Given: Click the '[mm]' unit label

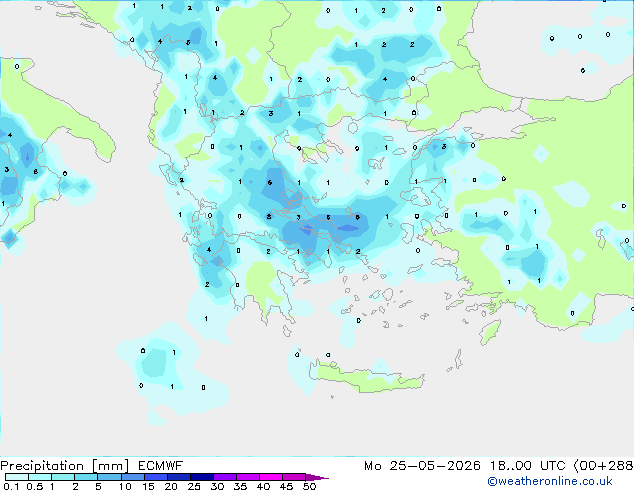Looking at the screenshot, I should (x=110, y=466).
